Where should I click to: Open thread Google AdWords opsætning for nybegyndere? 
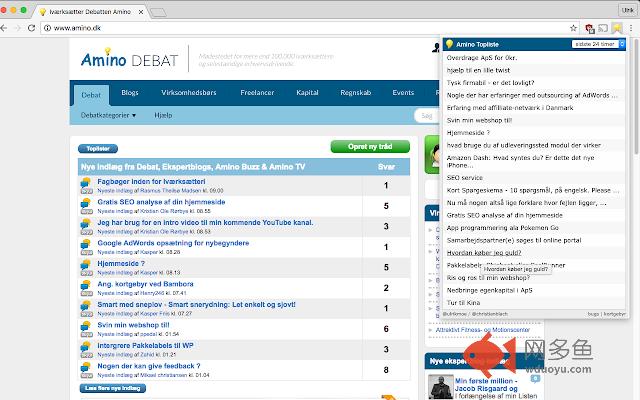coord(173,243)
